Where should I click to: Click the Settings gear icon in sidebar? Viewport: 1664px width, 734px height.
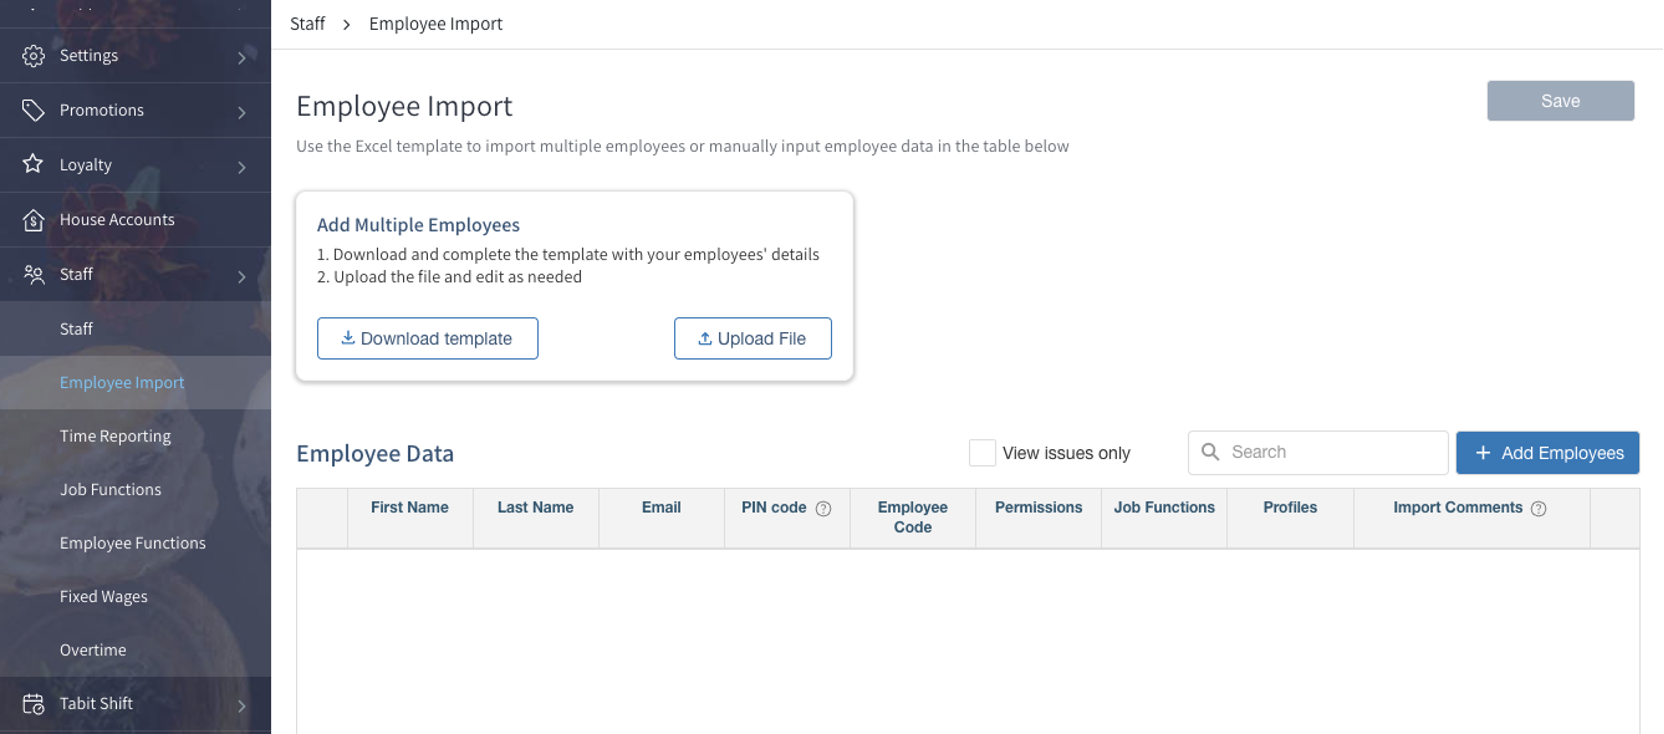tap(33, 56)
